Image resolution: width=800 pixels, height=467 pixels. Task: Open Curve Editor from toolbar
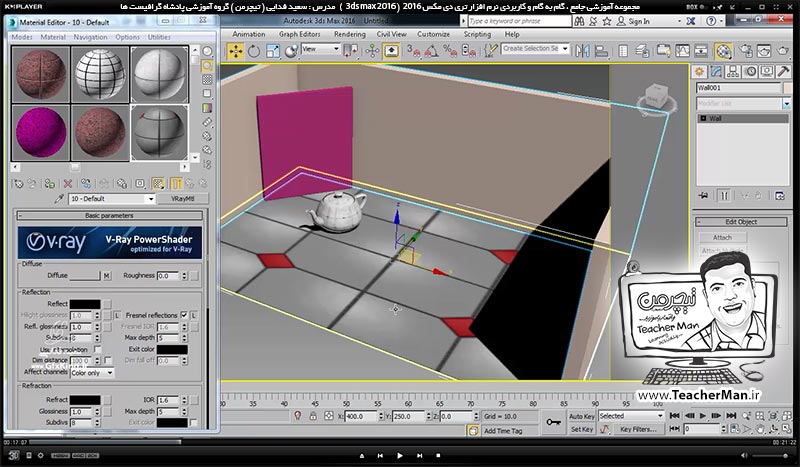coord(682,51)
